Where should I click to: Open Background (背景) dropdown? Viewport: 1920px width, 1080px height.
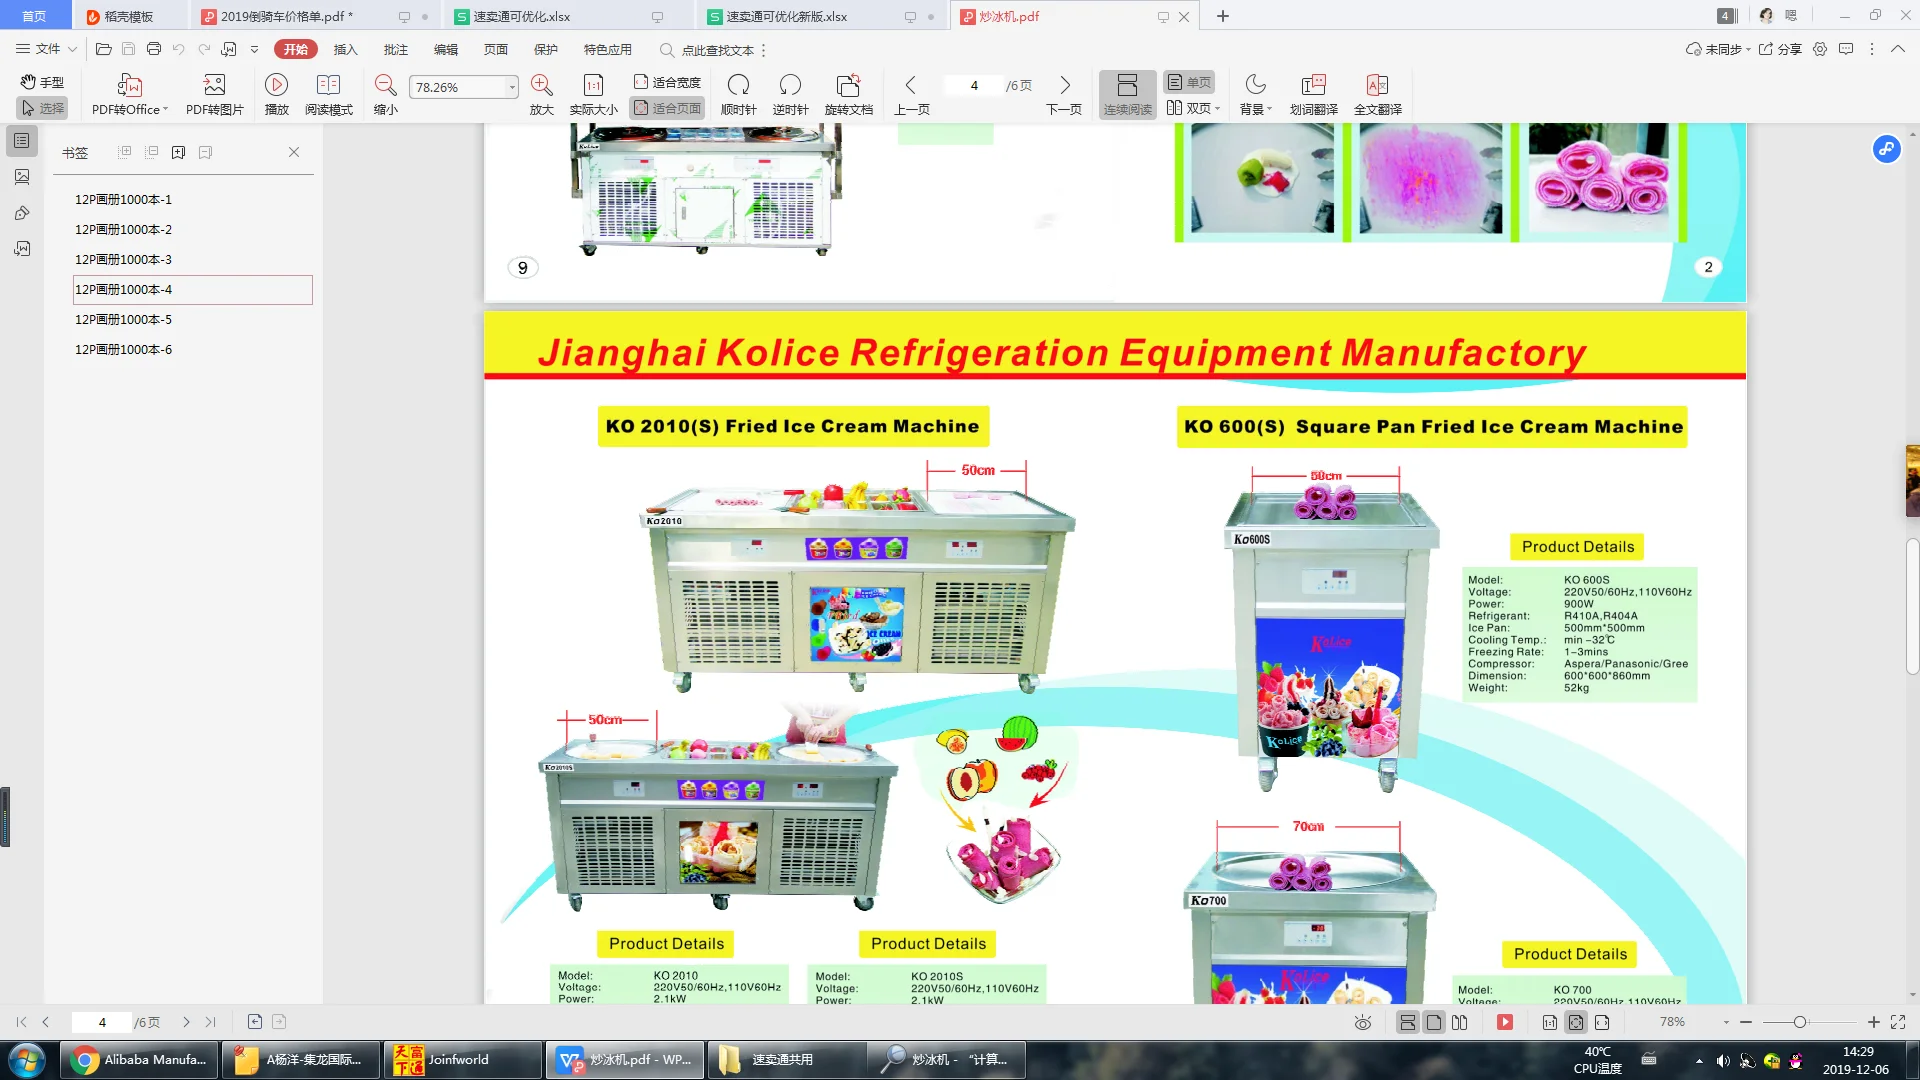pyautogui.click(x=1255, y=95)
